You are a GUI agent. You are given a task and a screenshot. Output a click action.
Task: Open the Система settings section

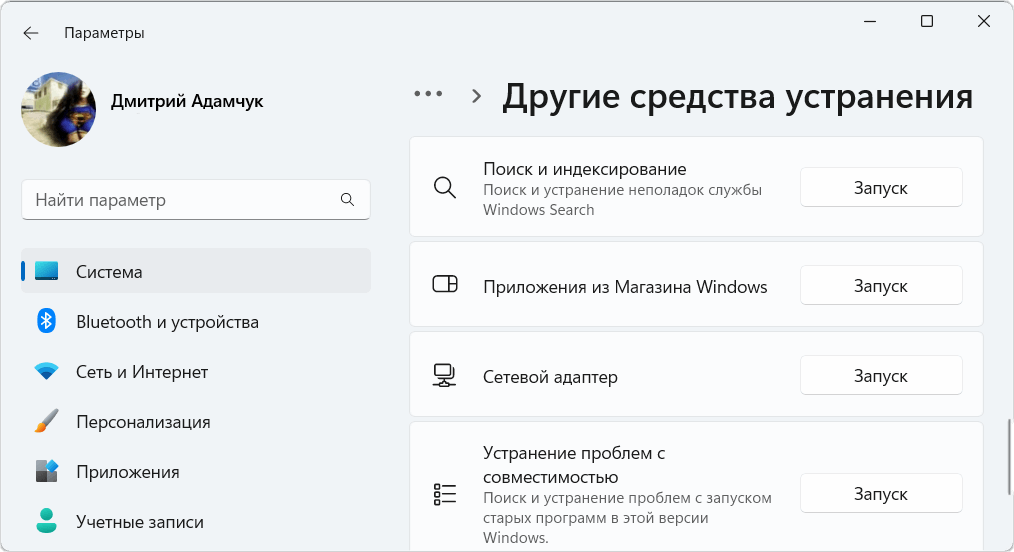109,272
